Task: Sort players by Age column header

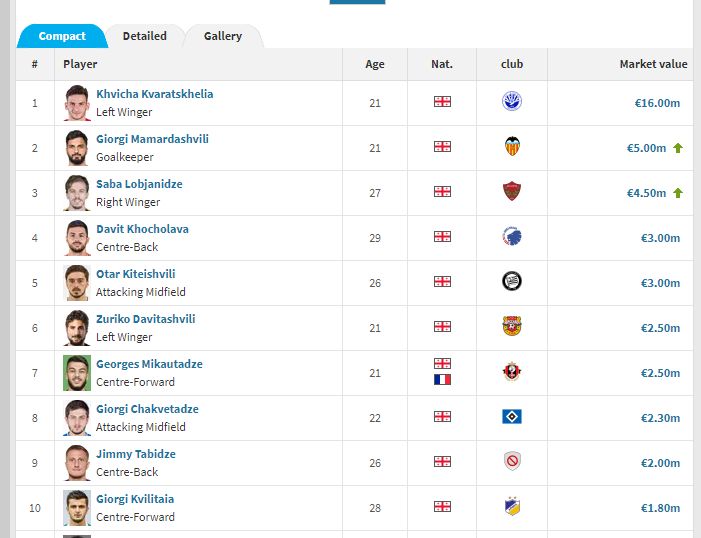Action: point(375,64)
